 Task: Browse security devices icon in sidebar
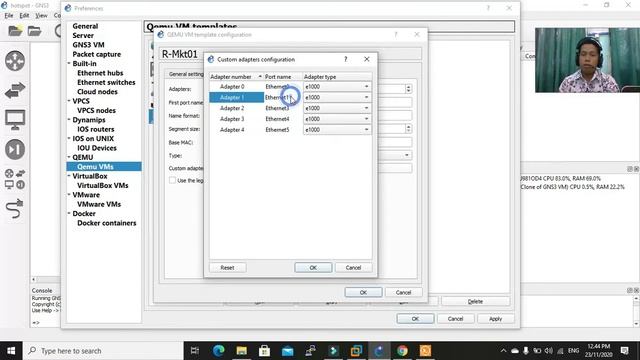15,149
